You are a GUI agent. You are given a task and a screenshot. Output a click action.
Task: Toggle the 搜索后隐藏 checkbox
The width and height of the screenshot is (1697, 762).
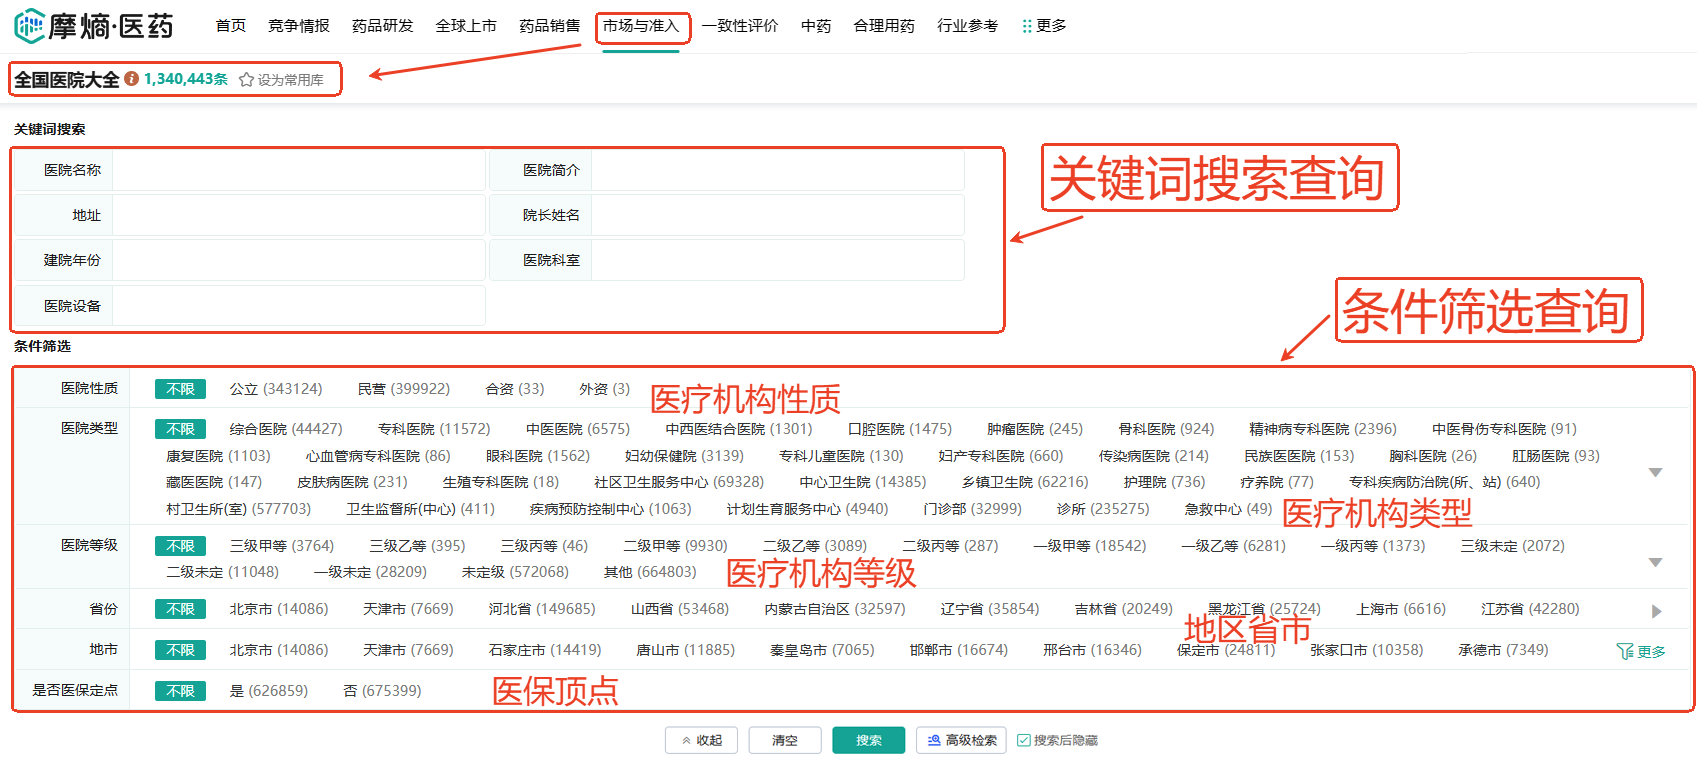[1024, 740]
